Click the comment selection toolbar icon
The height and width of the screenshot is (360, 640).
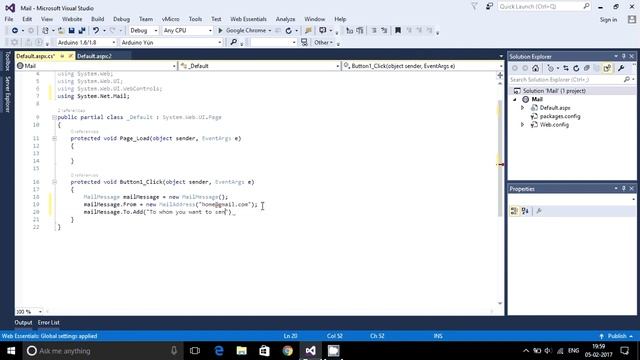tap(373, 31)
